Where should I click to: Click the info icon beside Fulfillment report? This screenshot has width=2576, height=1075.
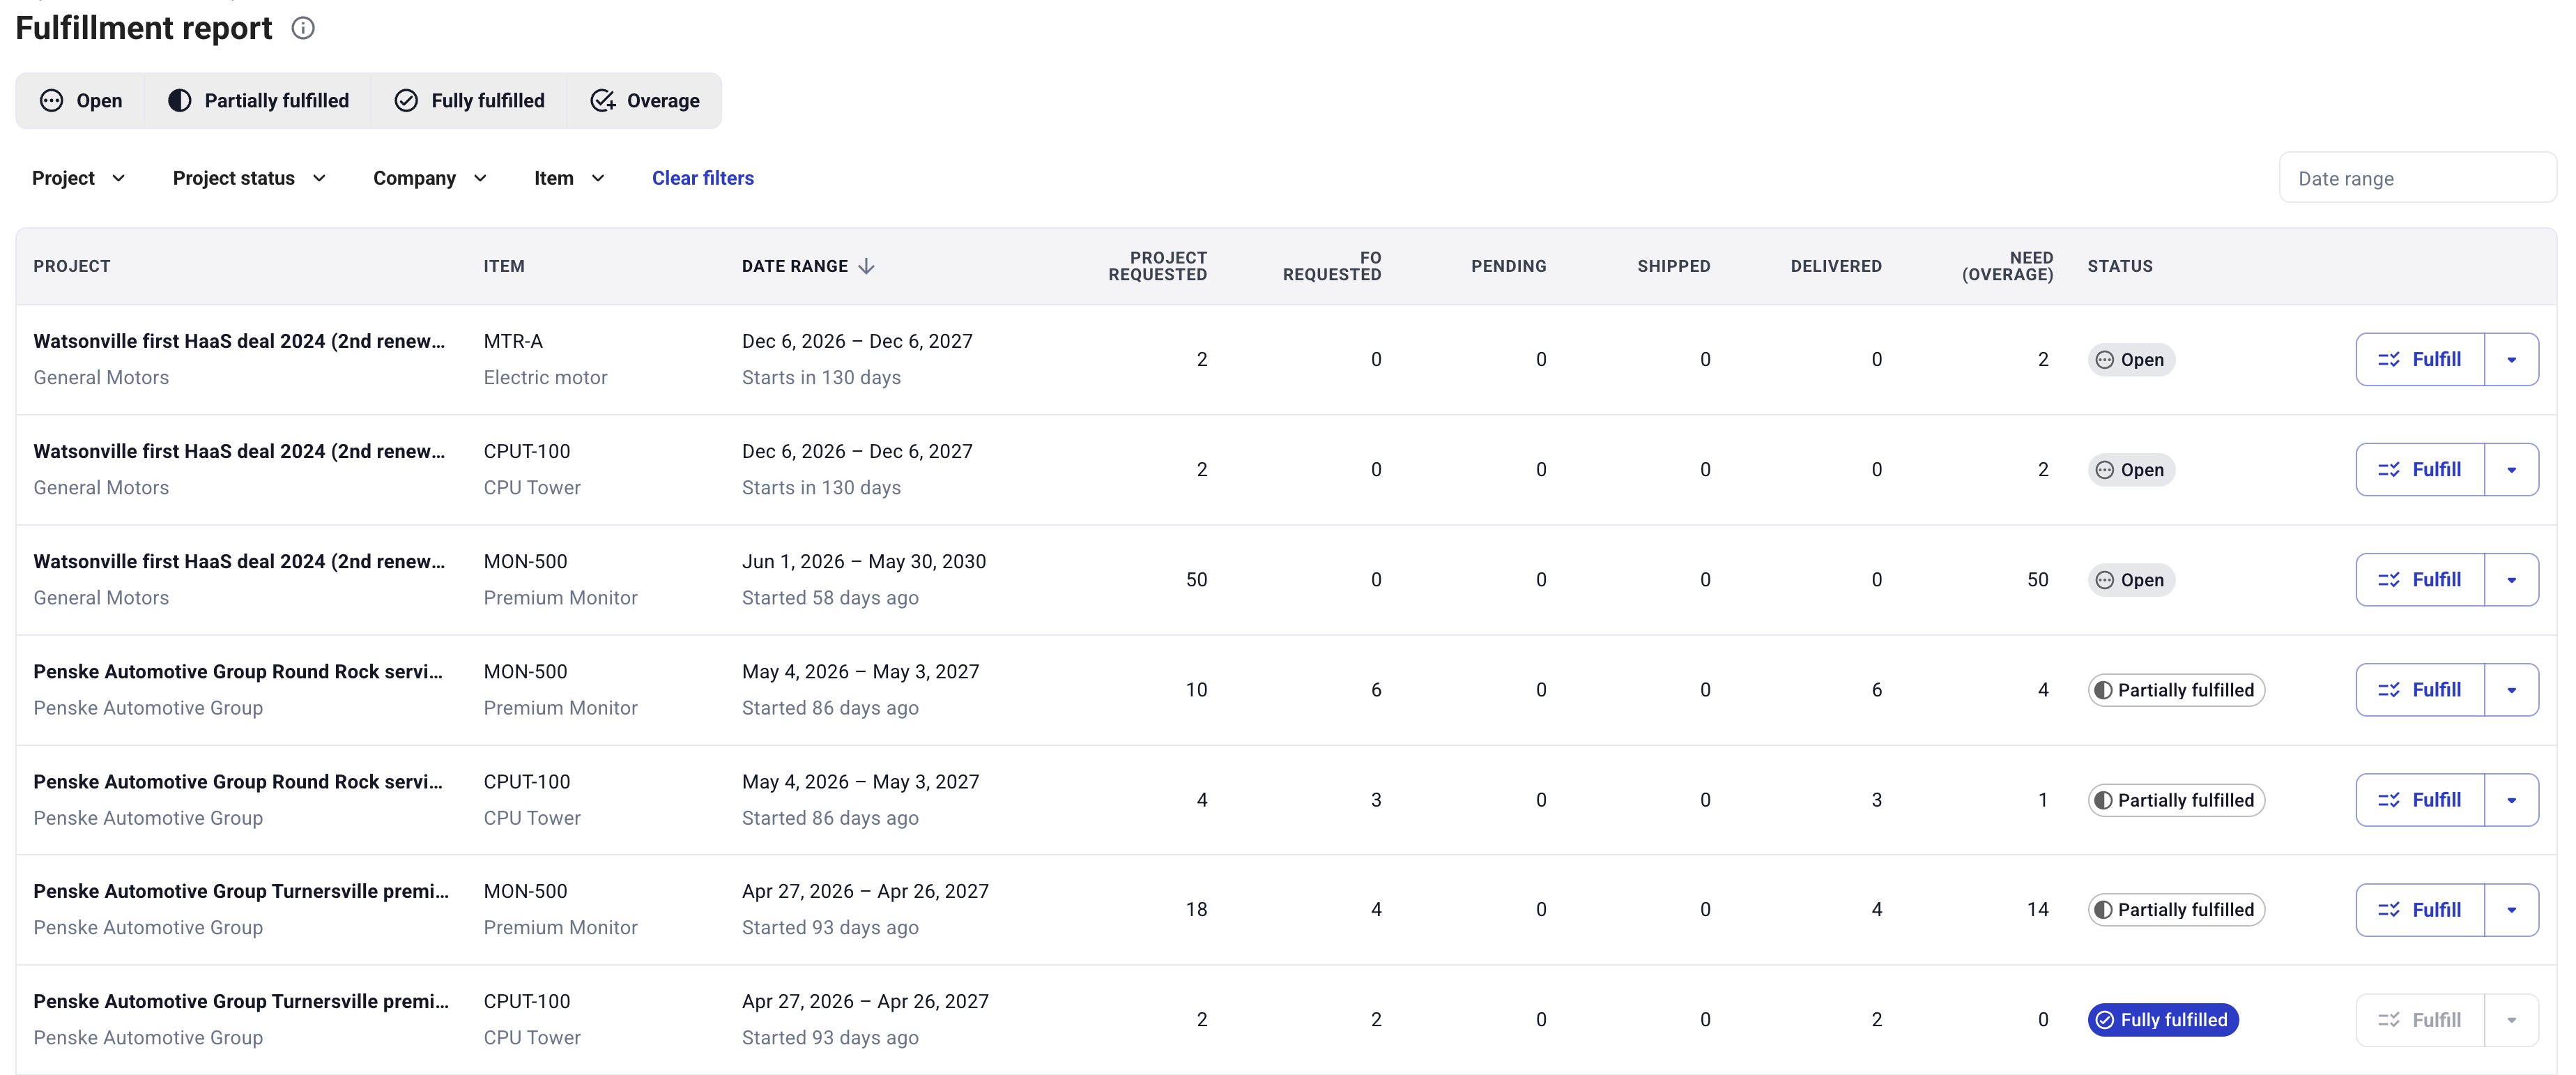click(303, 28)
